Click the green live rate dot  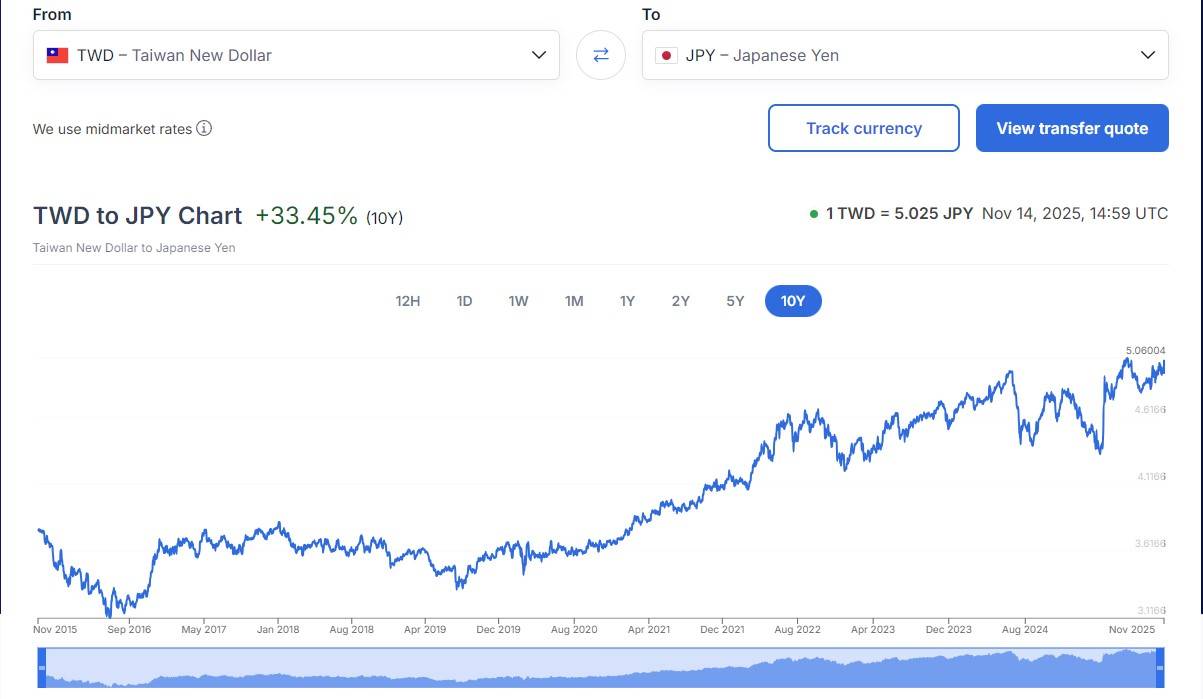814,214
